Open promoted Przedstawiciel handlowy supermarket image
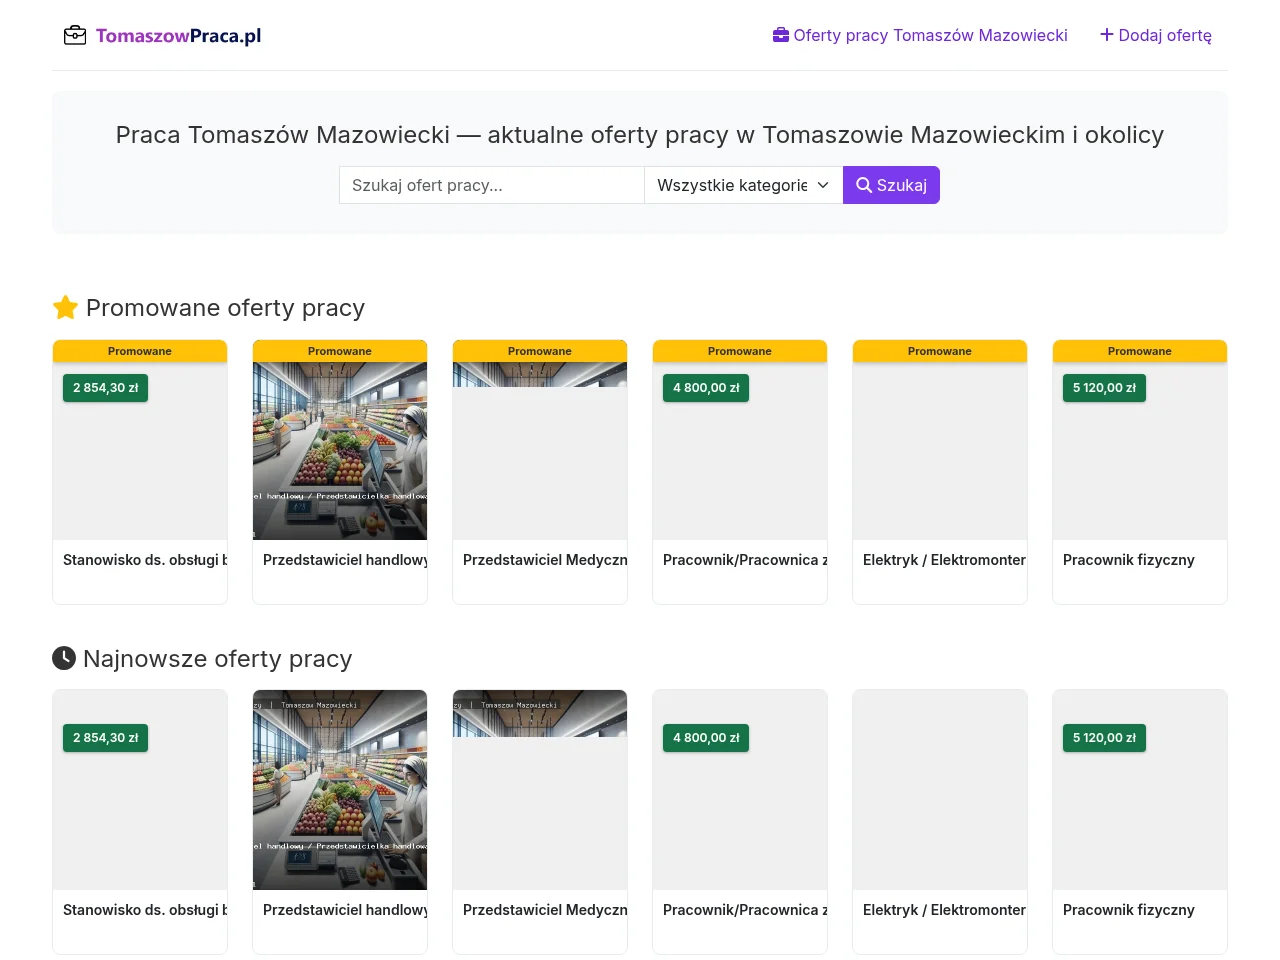1280x960 pixels. click(340, 451)
